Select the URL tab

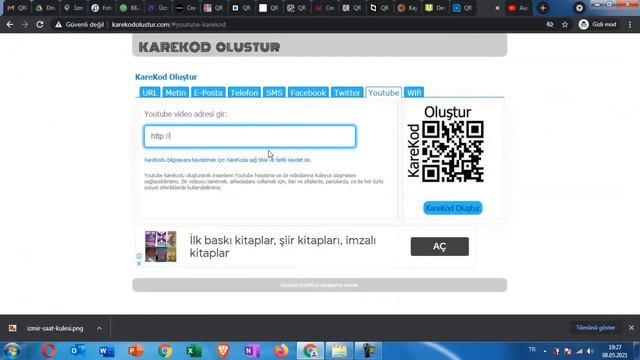coord(149,93)
